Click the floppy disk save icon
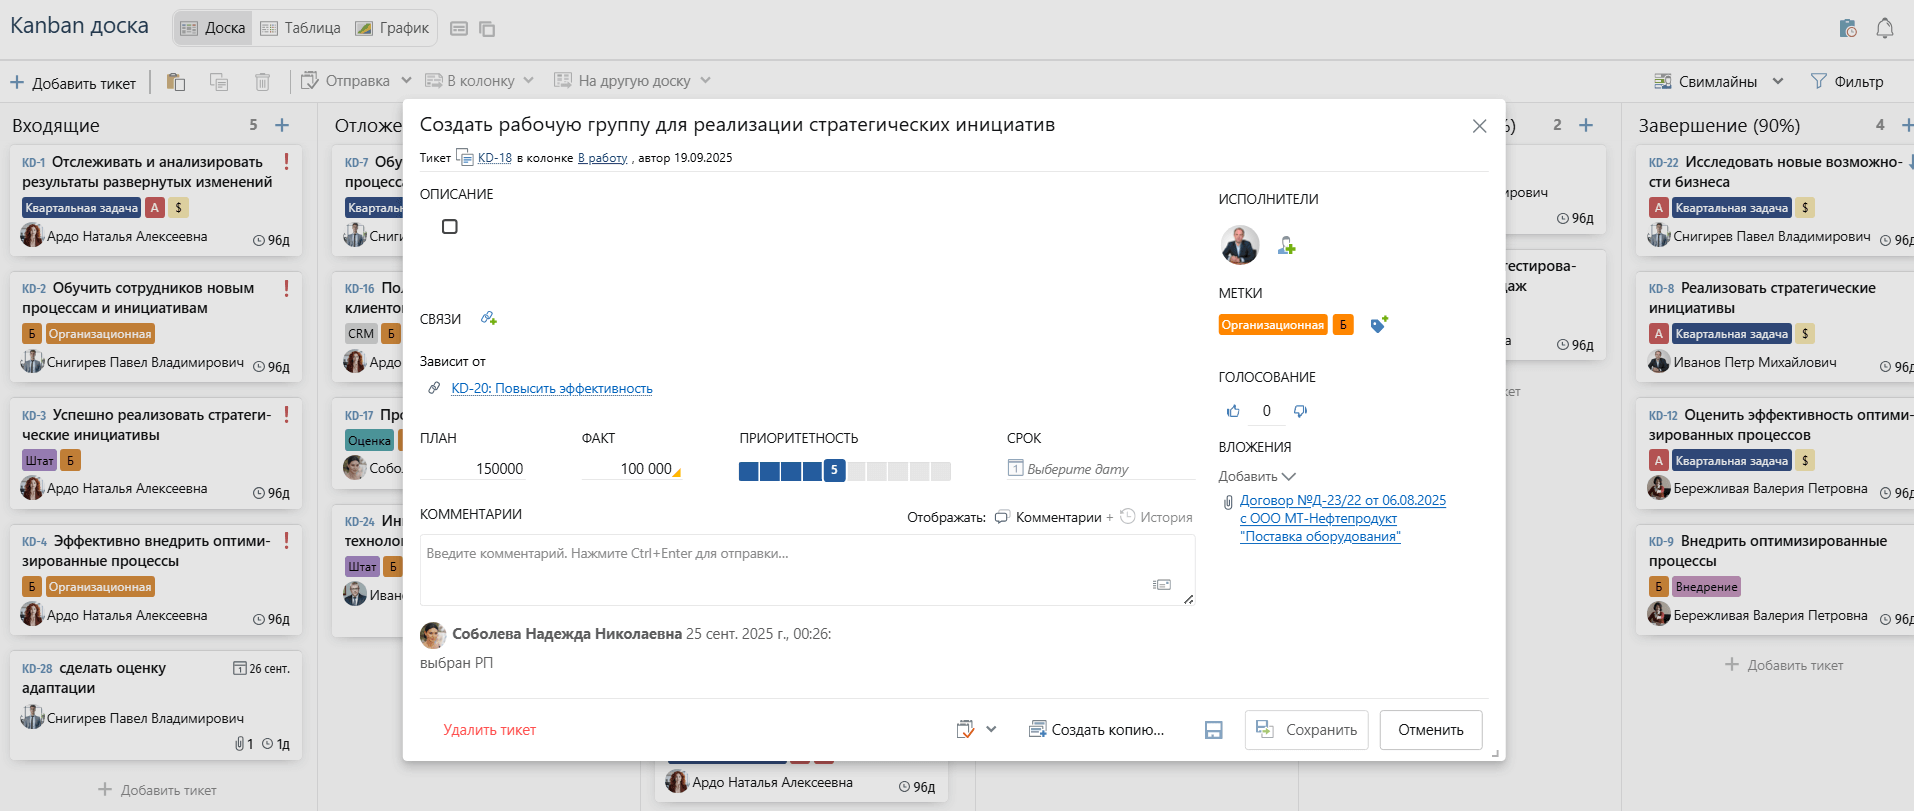 pyautogui.click(x=1213, y=730)
